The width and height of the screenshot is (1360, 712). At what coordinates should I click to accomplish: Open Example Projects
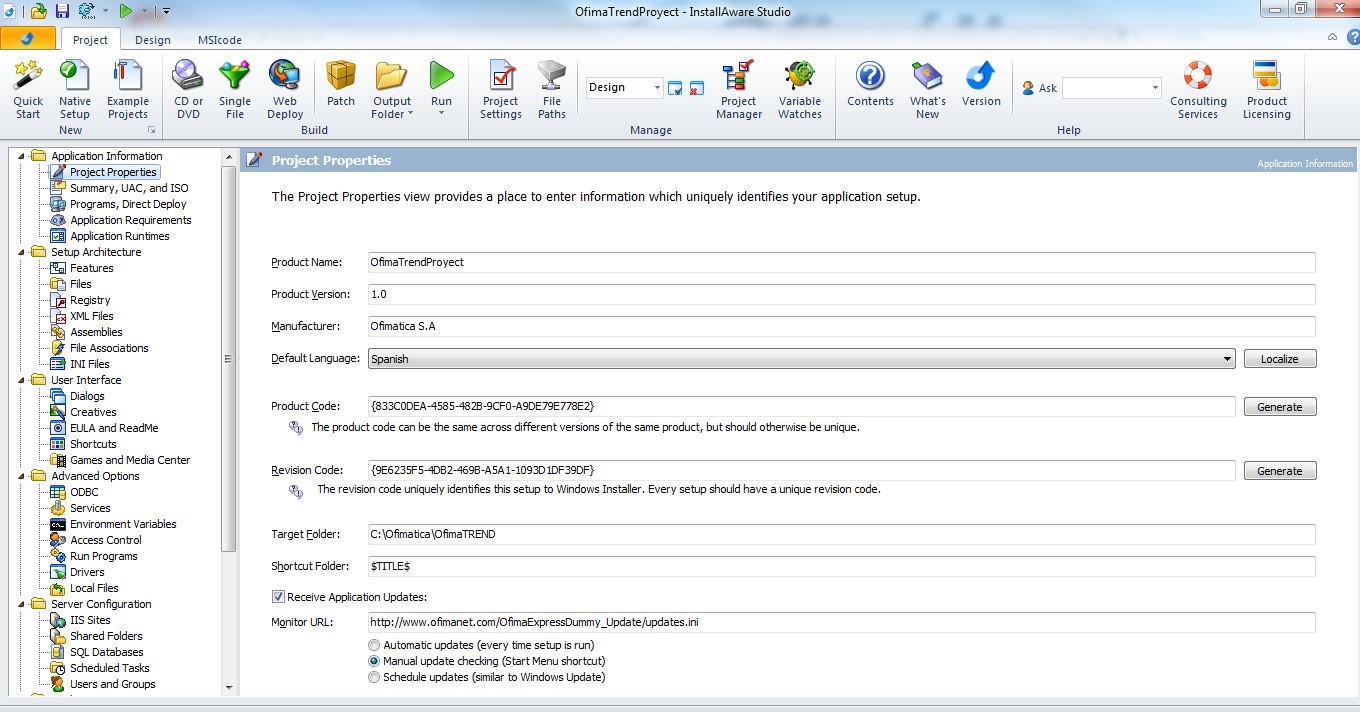coord(128,89)
